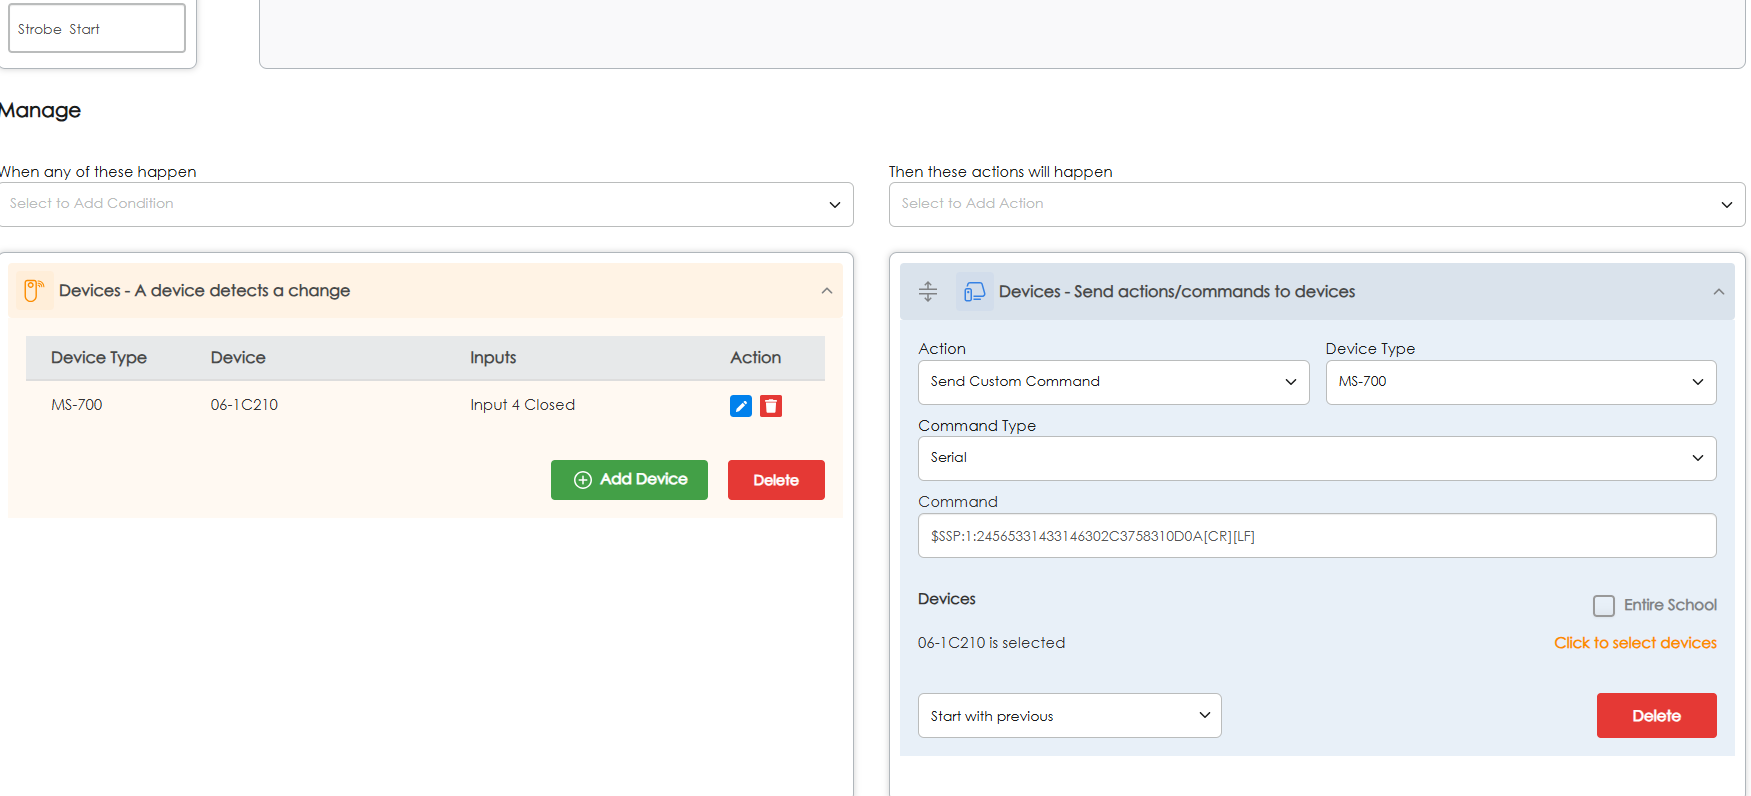Click the reorder handle icon on the actions panel

pyautogui.click(x=928, y=292)
